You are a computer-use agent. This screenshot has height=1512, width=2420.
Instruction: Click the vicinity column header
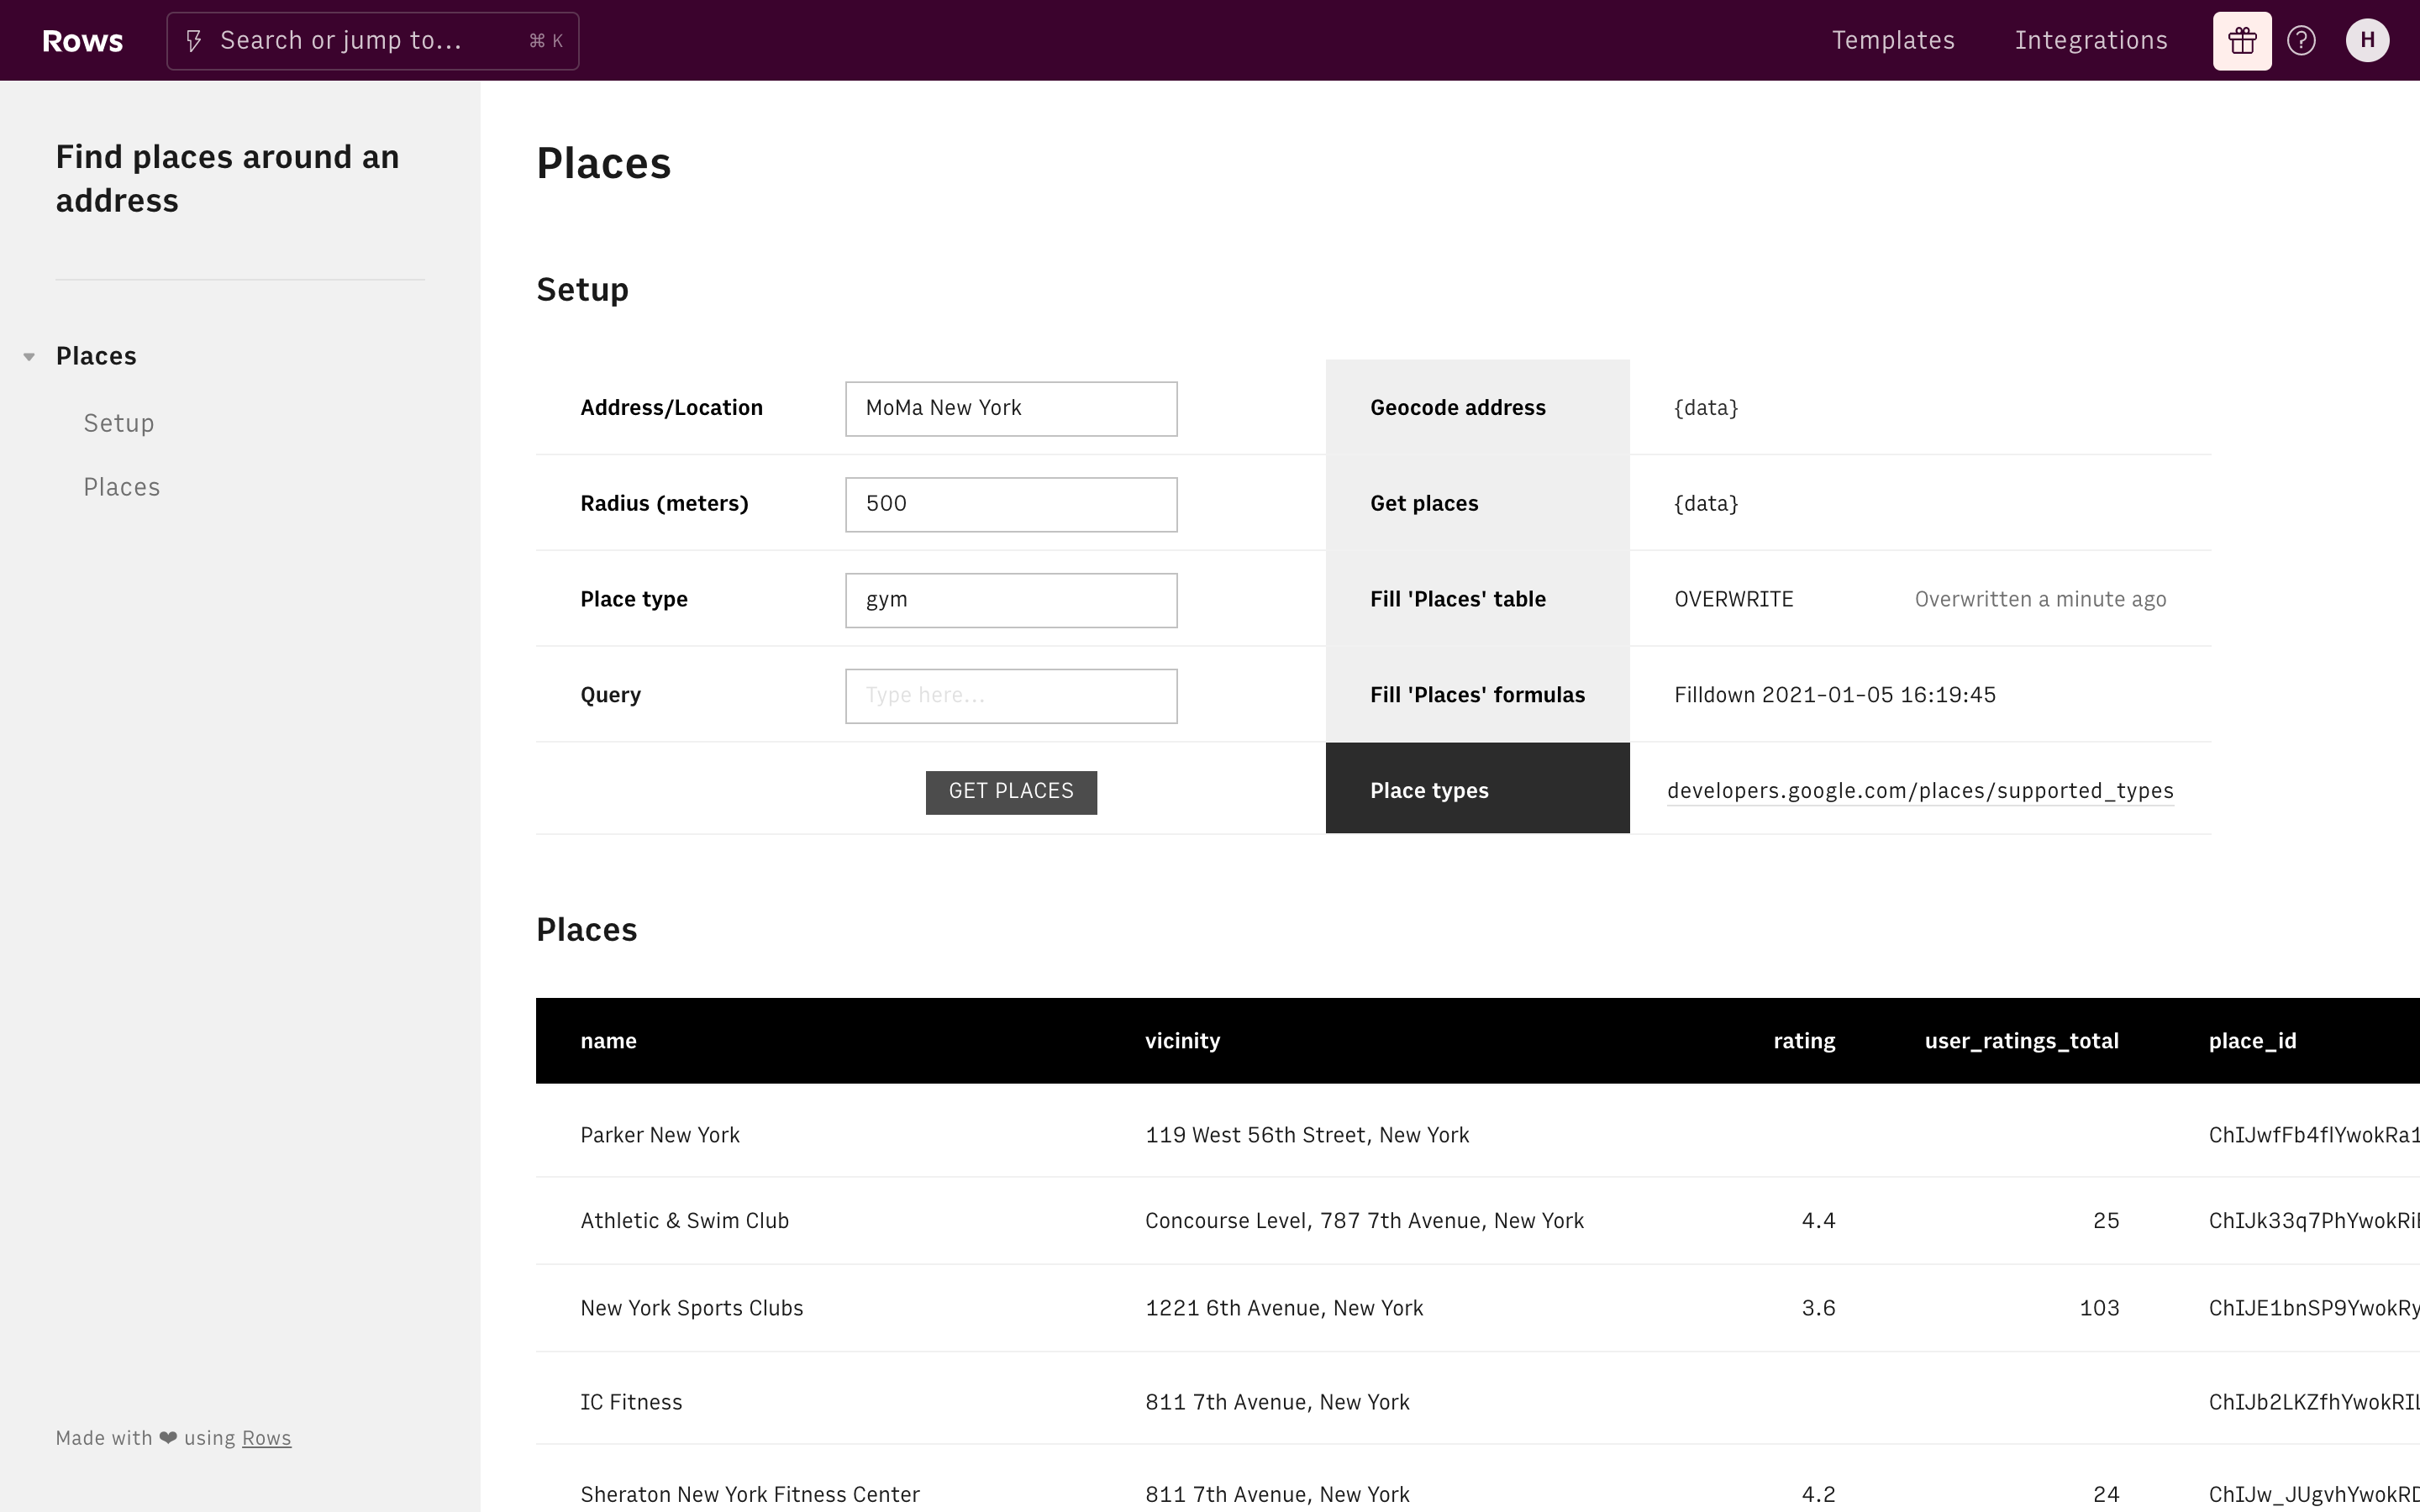[x=1182, y=1041]
